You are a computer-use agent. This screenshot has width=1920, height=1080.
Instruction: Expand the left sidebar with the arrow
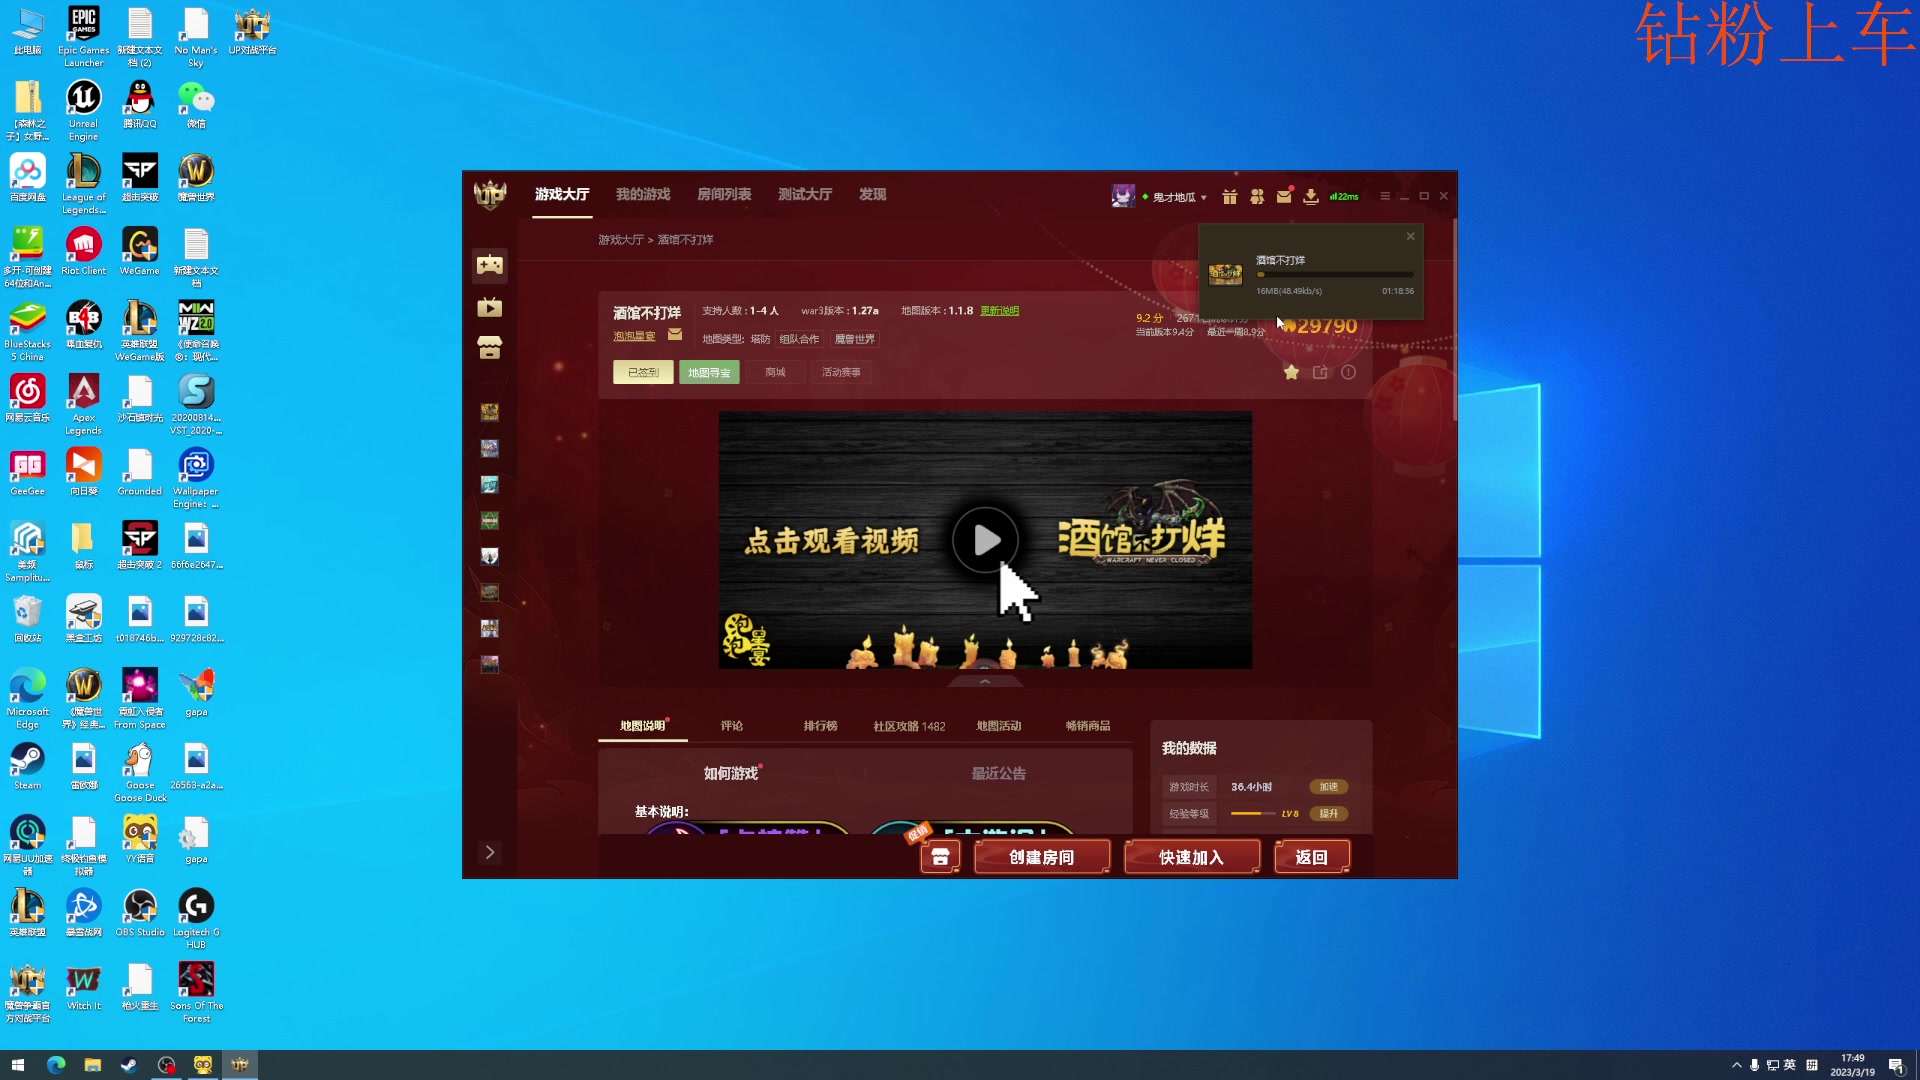pyautogui.click(x=490, y=852)
